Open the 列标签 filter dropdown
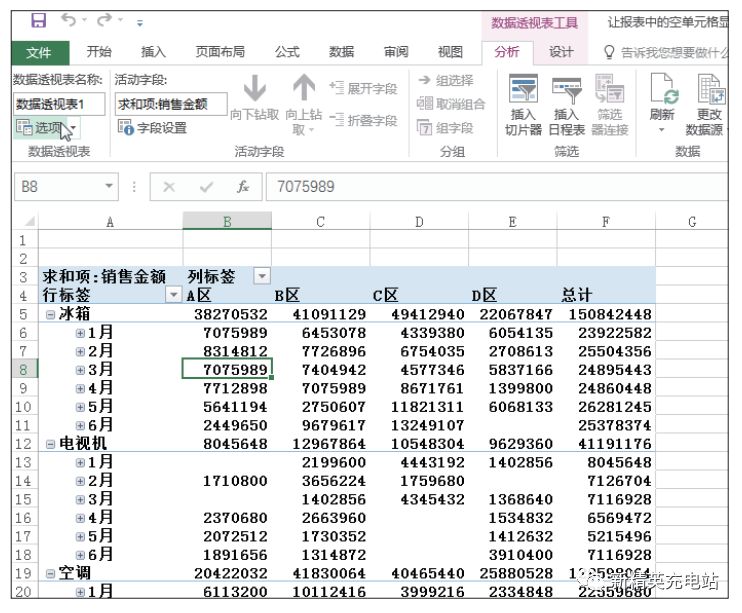The width and height of the screenshot is (742, 613). [262, 275]
